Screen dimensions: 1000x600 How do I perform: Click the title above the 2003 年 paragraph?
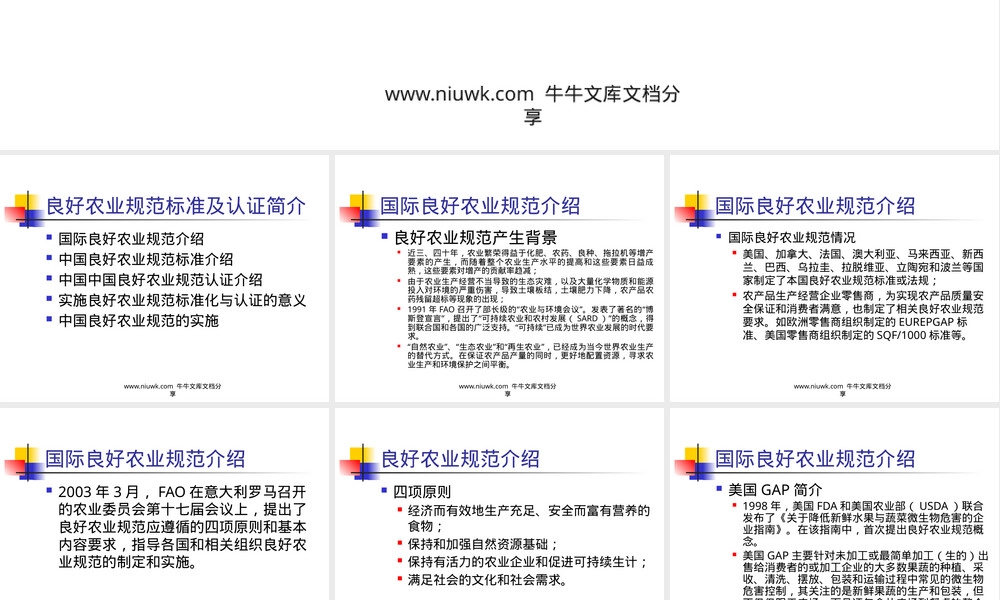145,459
